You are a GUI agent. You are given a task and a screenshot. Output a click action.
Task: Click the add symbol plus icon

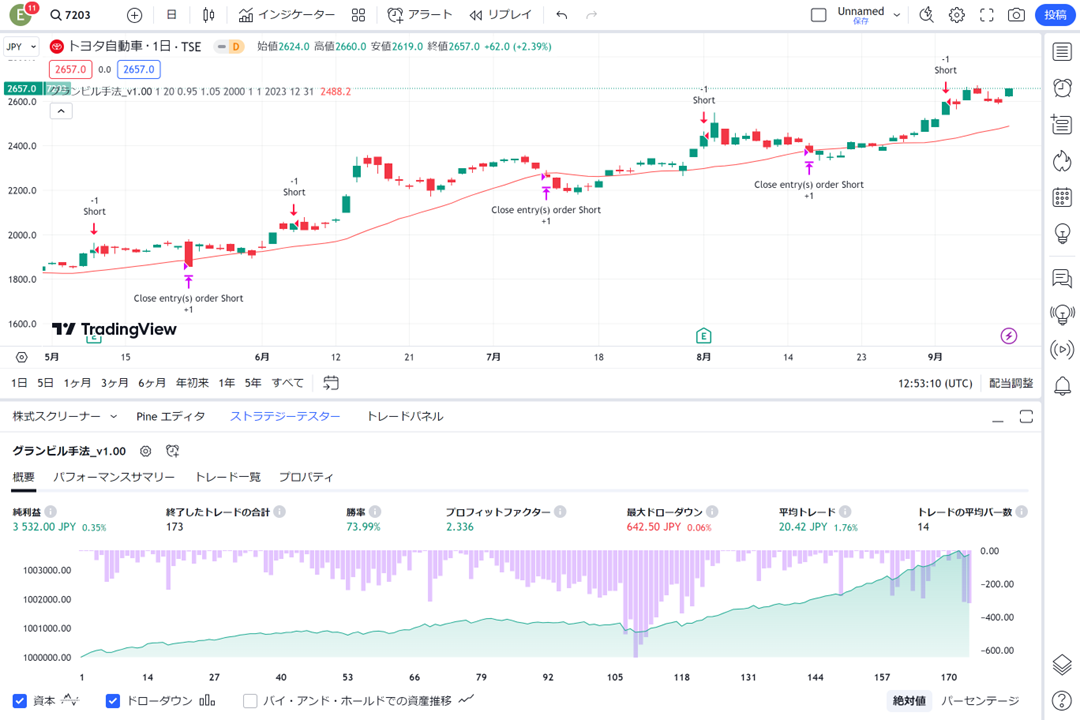click(135, 15)
